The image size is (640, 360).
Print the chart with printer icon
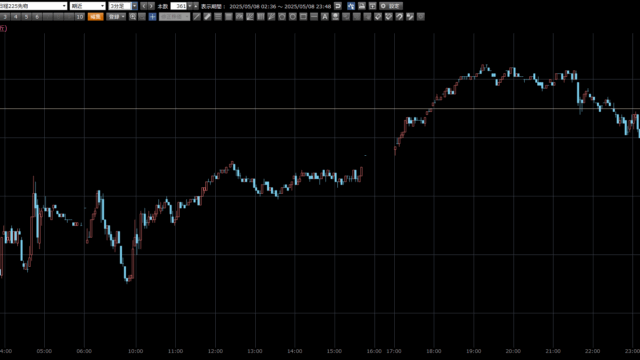coord(362,6)
